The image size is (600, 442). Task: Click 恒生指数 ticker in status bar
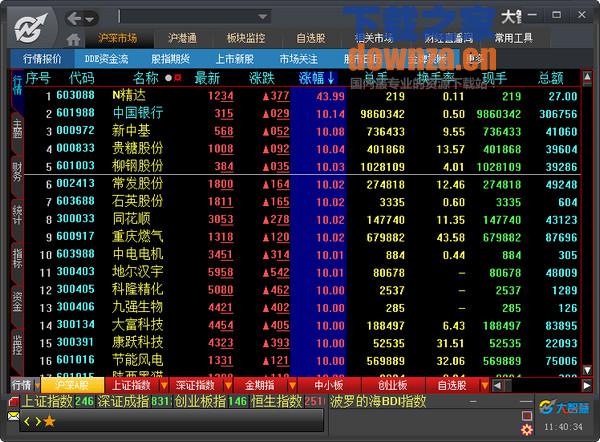(x=288, y=401)
